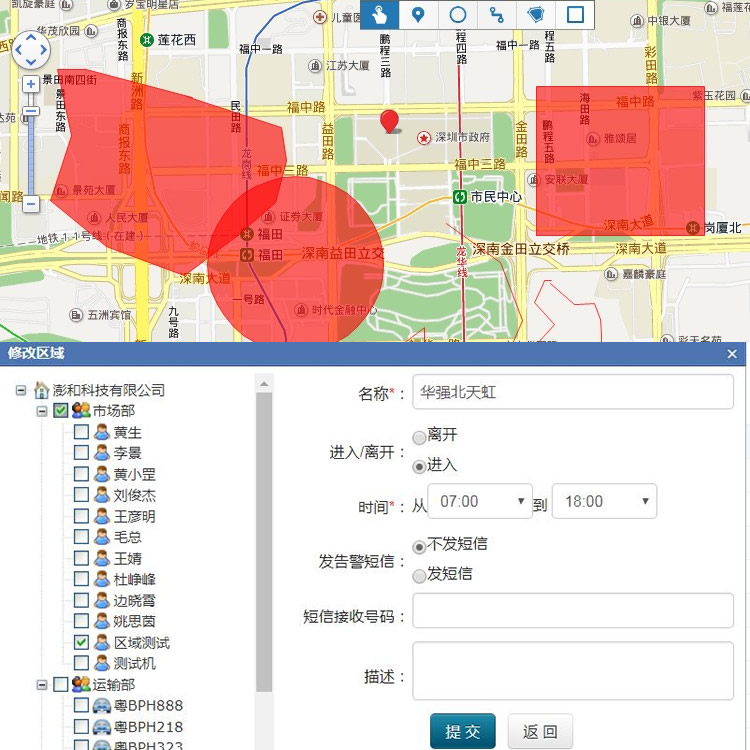
Task: Click the 提交 submit button
Action: click(x=463, y=731)
